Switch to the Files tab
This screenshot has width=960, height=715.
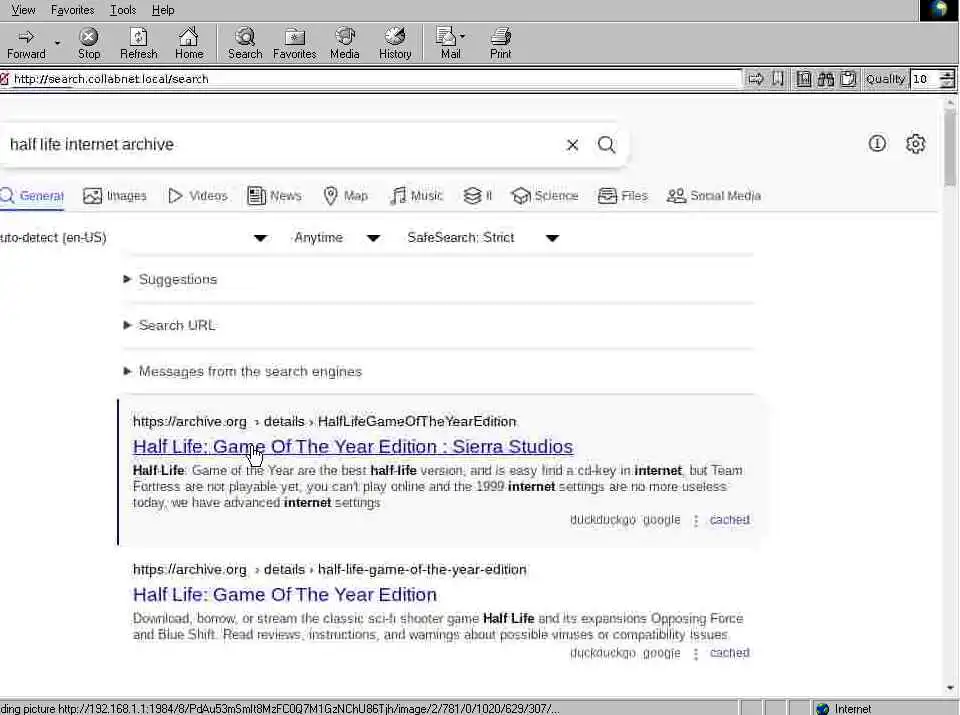pyautogui.click(x=623, y=196)
